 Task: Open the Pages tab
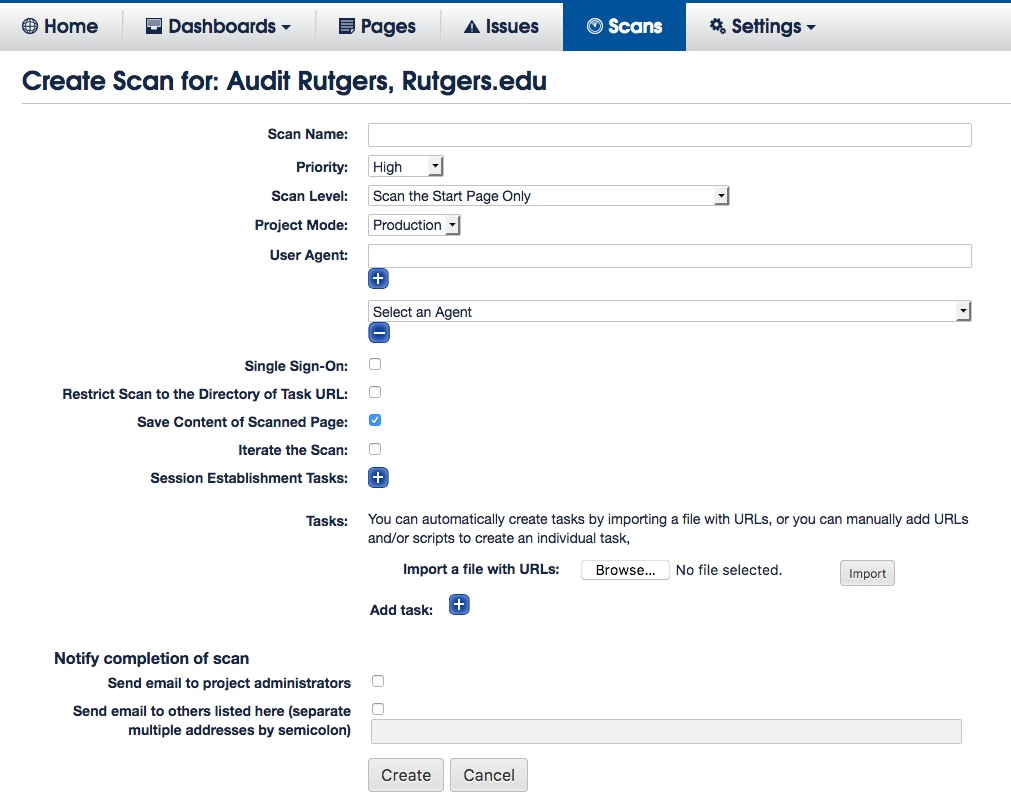click(377, 26)
